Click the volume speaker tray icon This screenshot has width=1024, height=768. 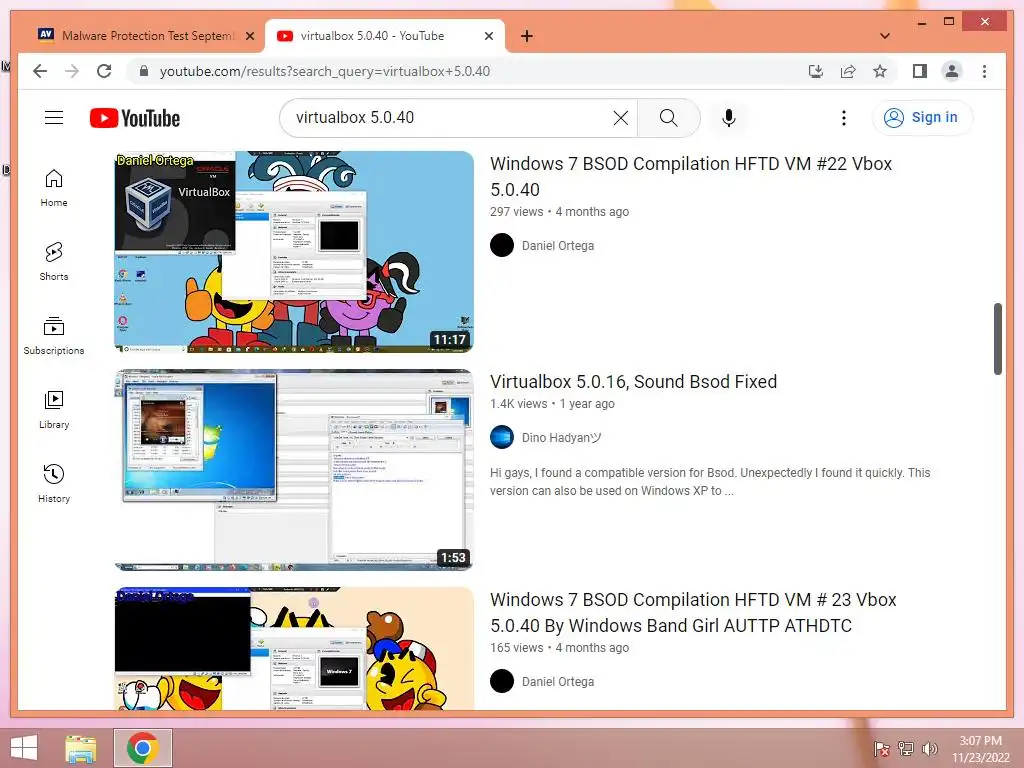(929, 748)
